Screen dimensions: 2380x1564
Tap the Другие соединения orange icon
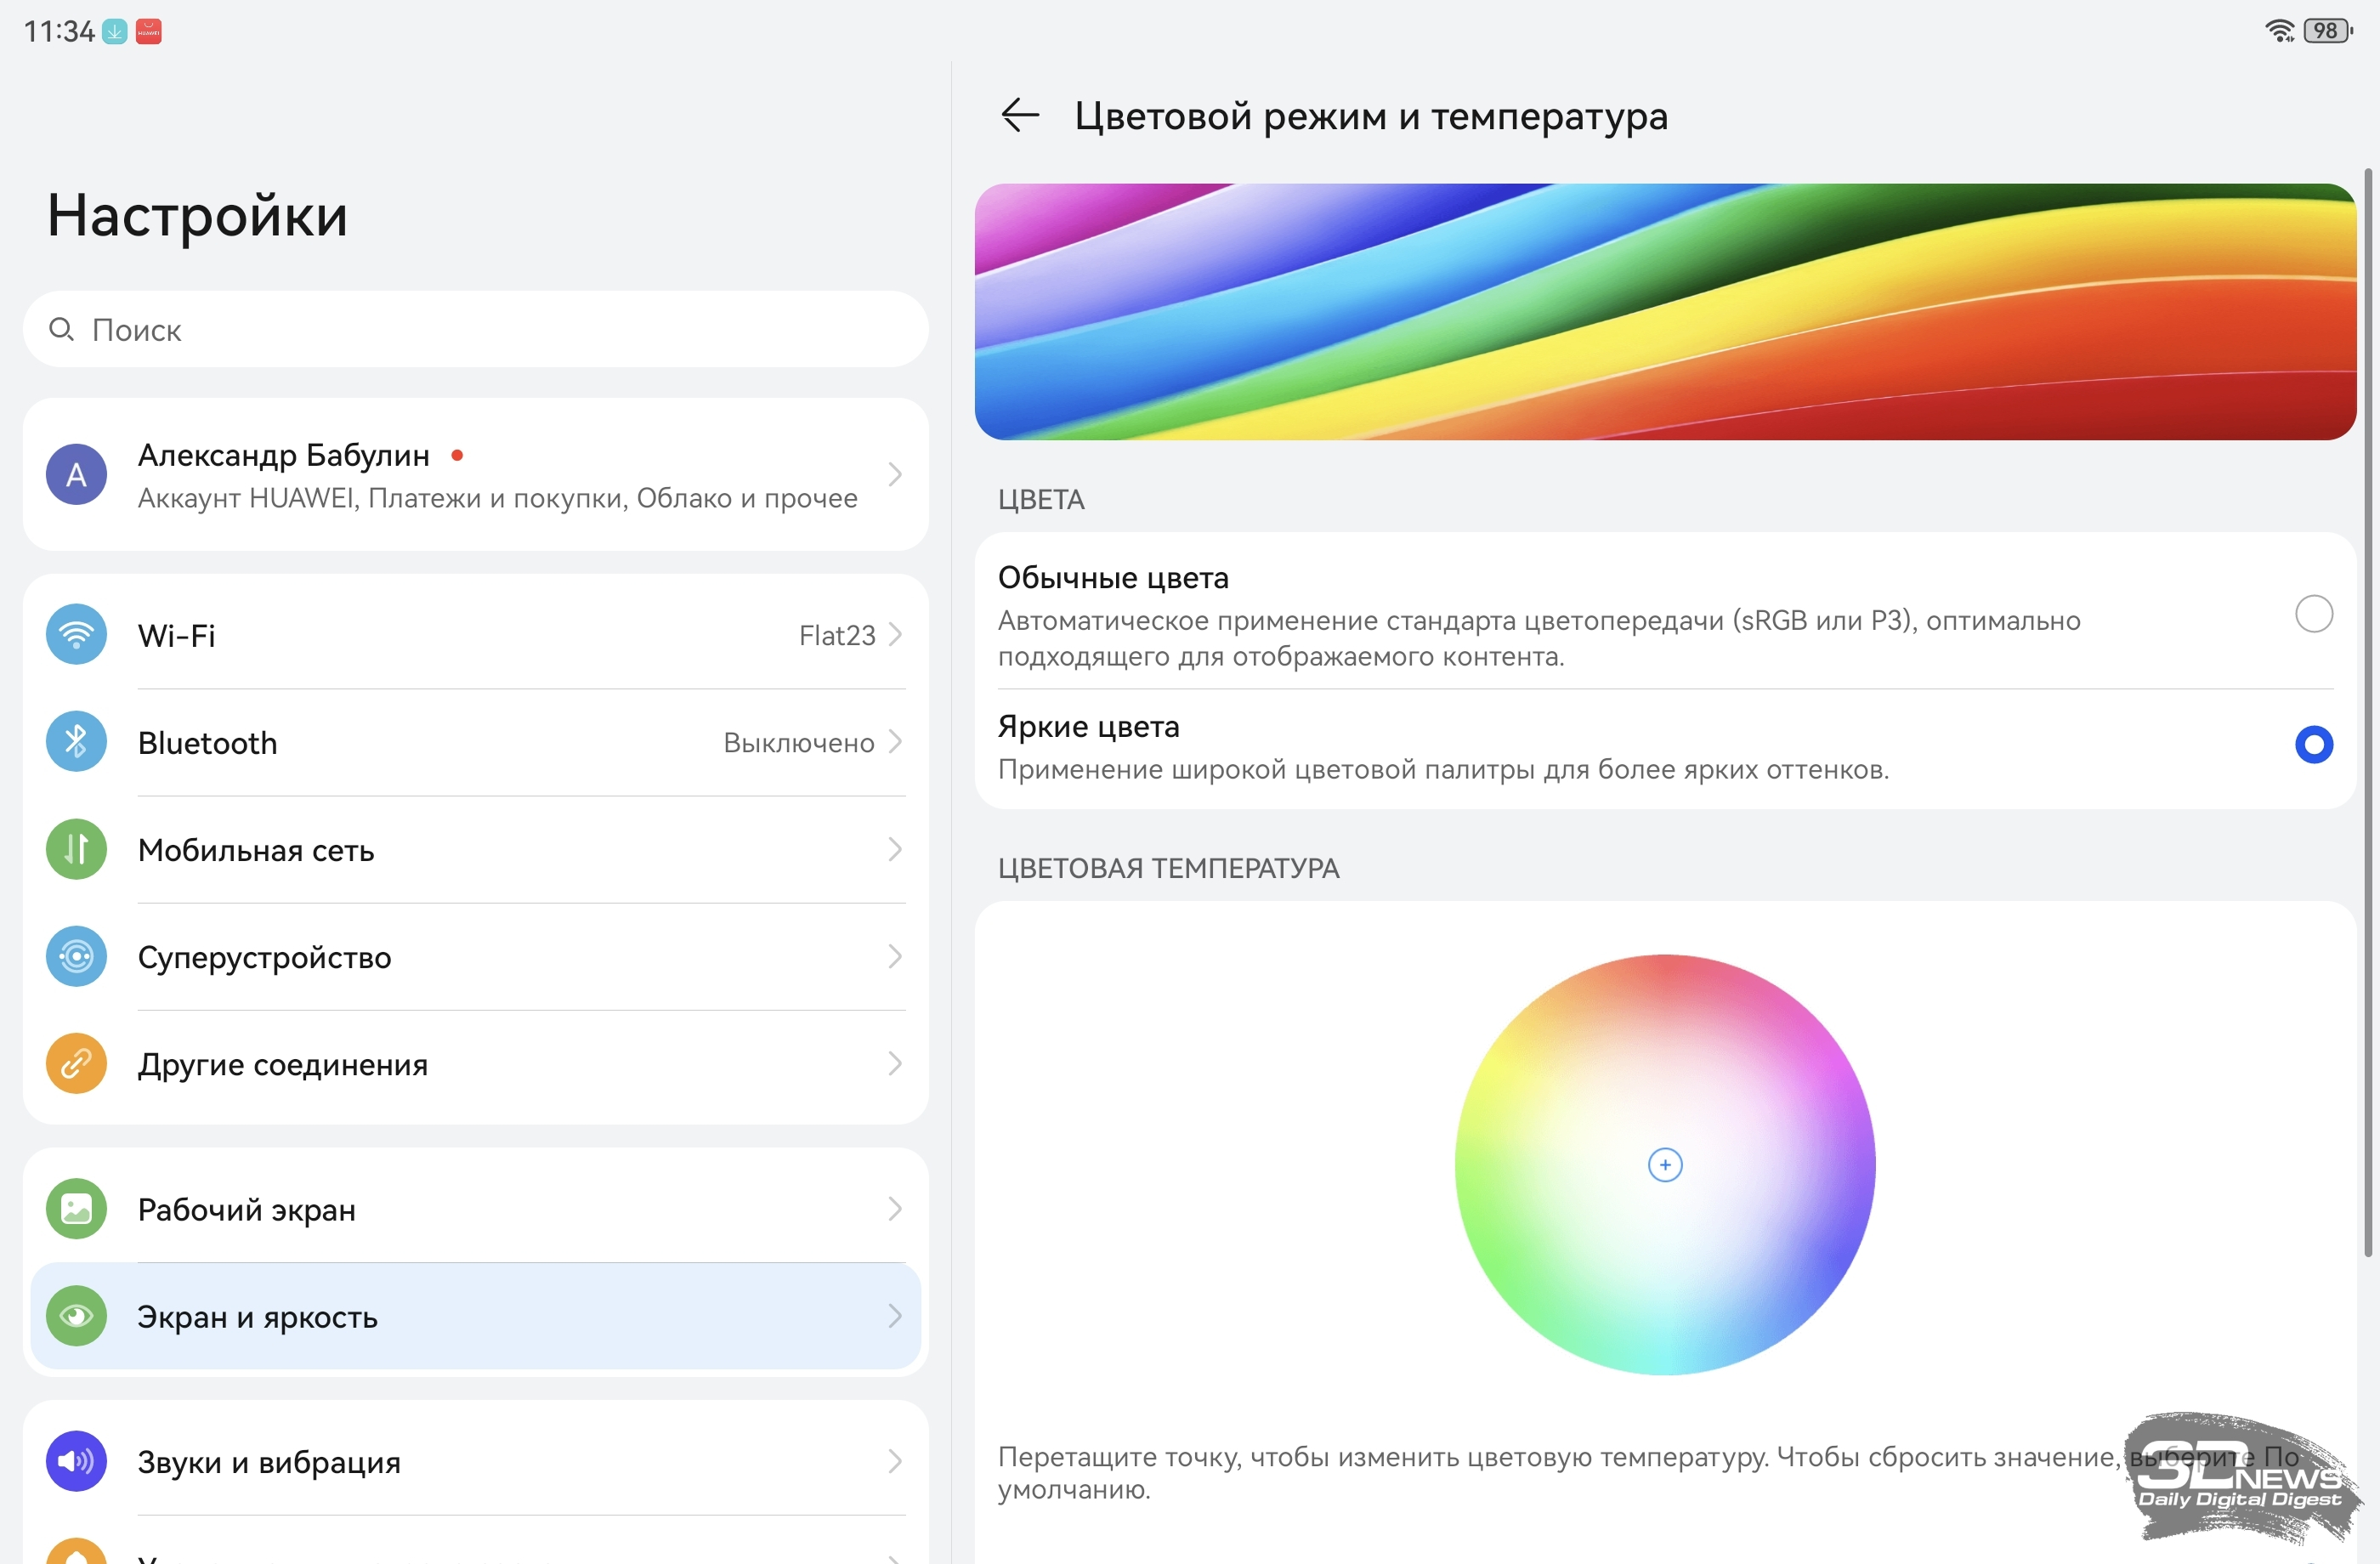pyautogui.click(x=76, y=1063)
